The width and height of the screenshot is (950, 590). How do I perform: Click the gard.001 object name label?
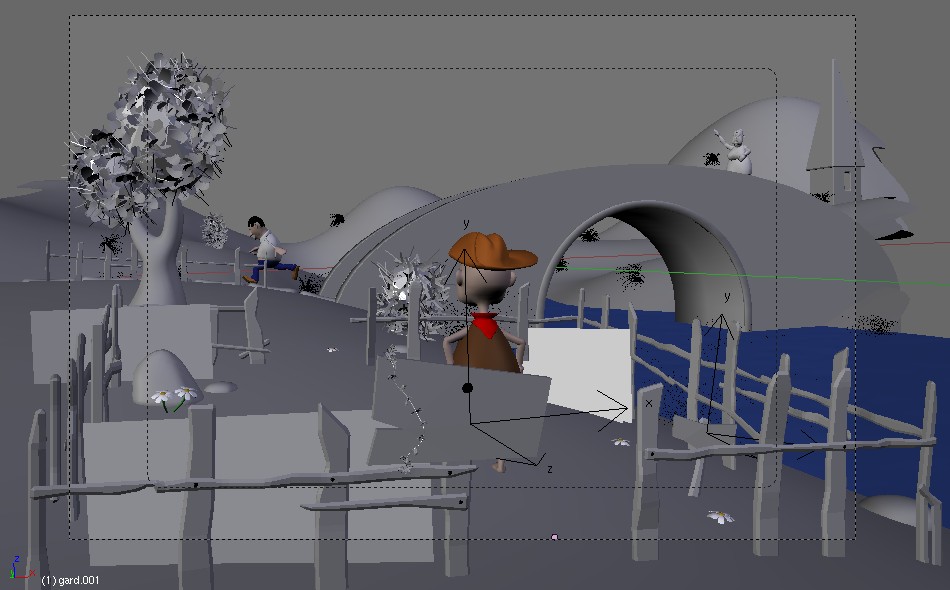70,580
